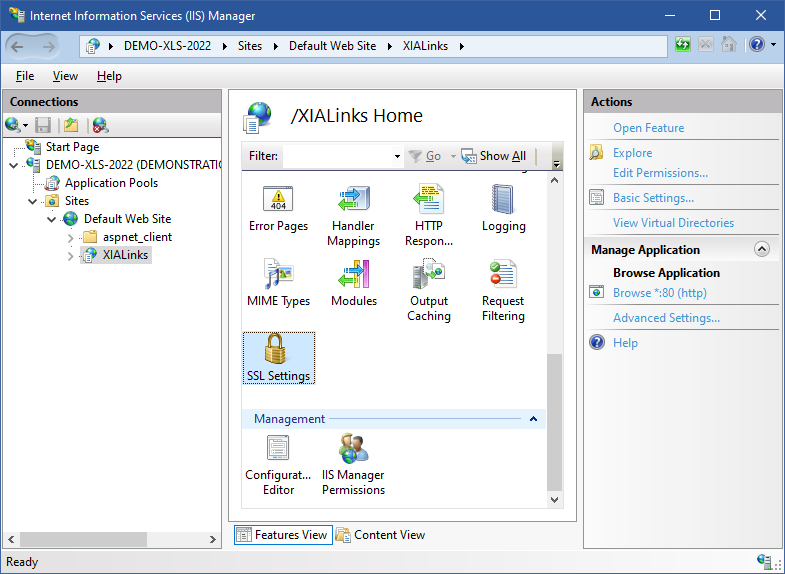Click the Explore action link

(632, 153)
